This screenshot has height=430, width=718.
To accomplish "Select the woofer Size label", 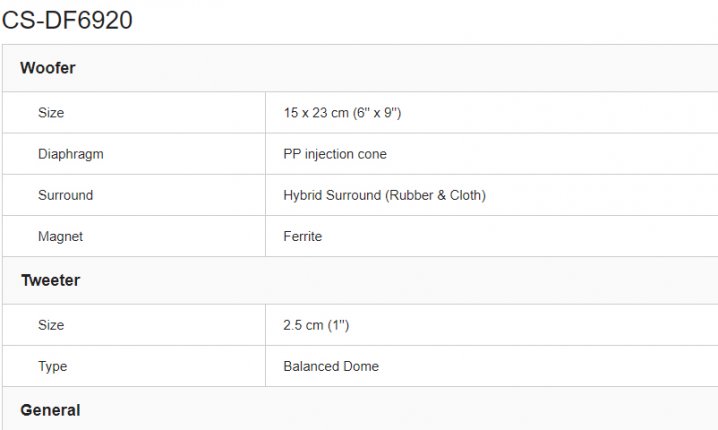I will (x=51, y=113).
